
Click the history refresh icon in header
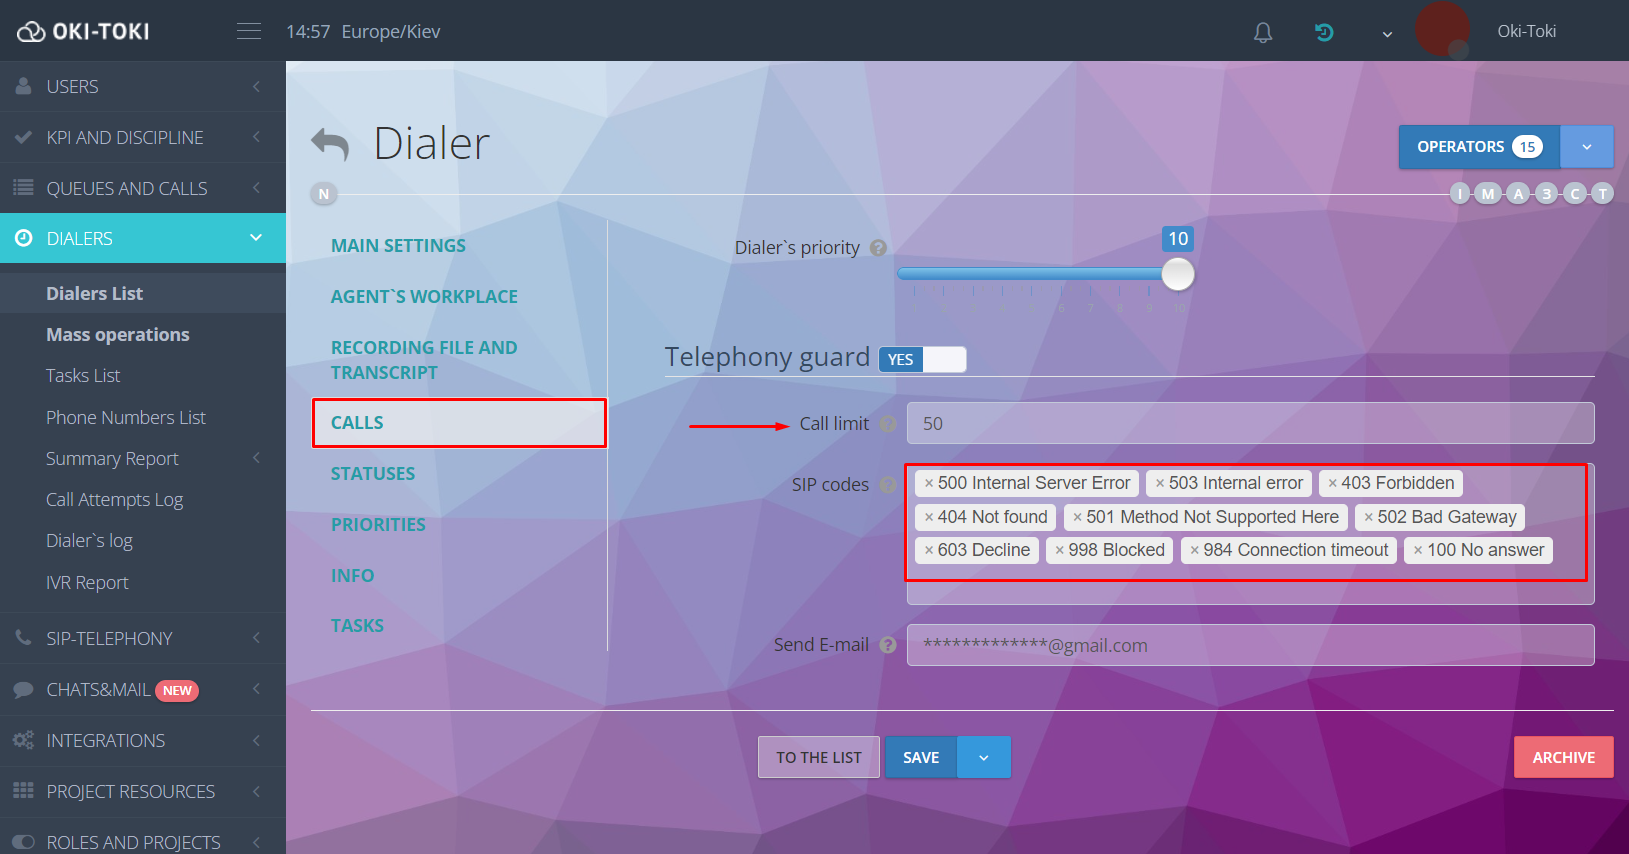click(1324, 32)
